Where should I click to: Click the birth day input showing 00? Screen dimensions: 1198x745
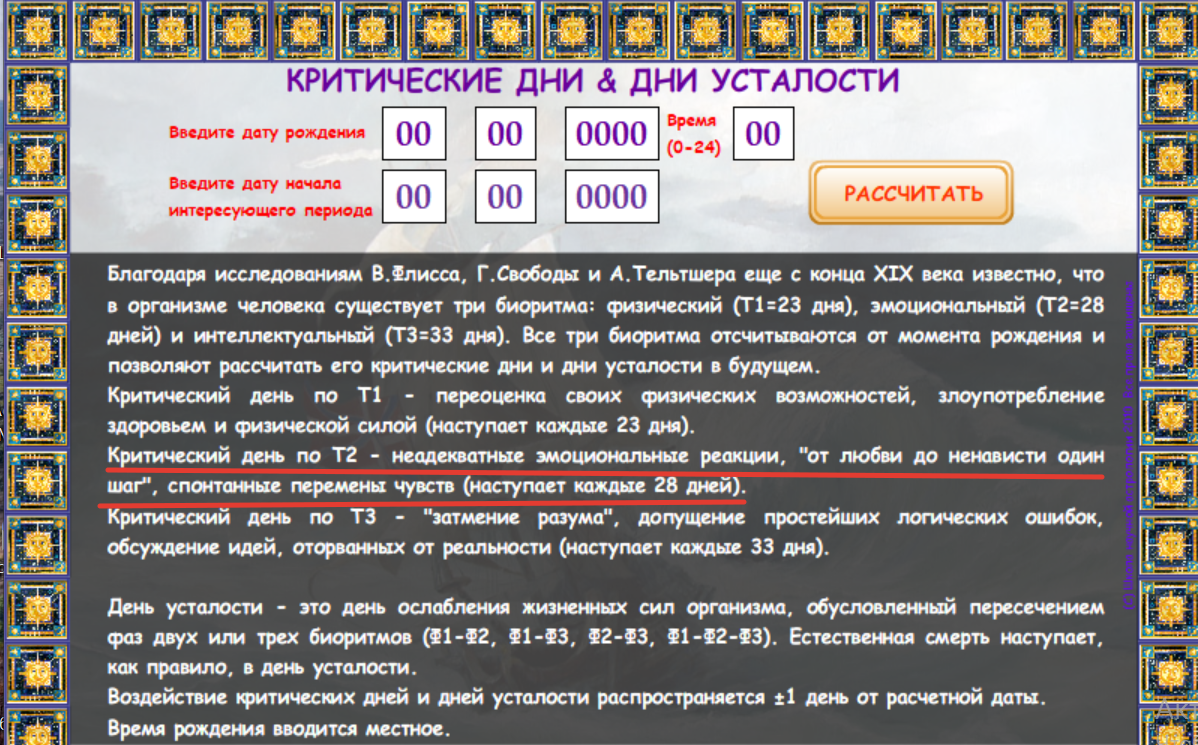click(414, 133)
